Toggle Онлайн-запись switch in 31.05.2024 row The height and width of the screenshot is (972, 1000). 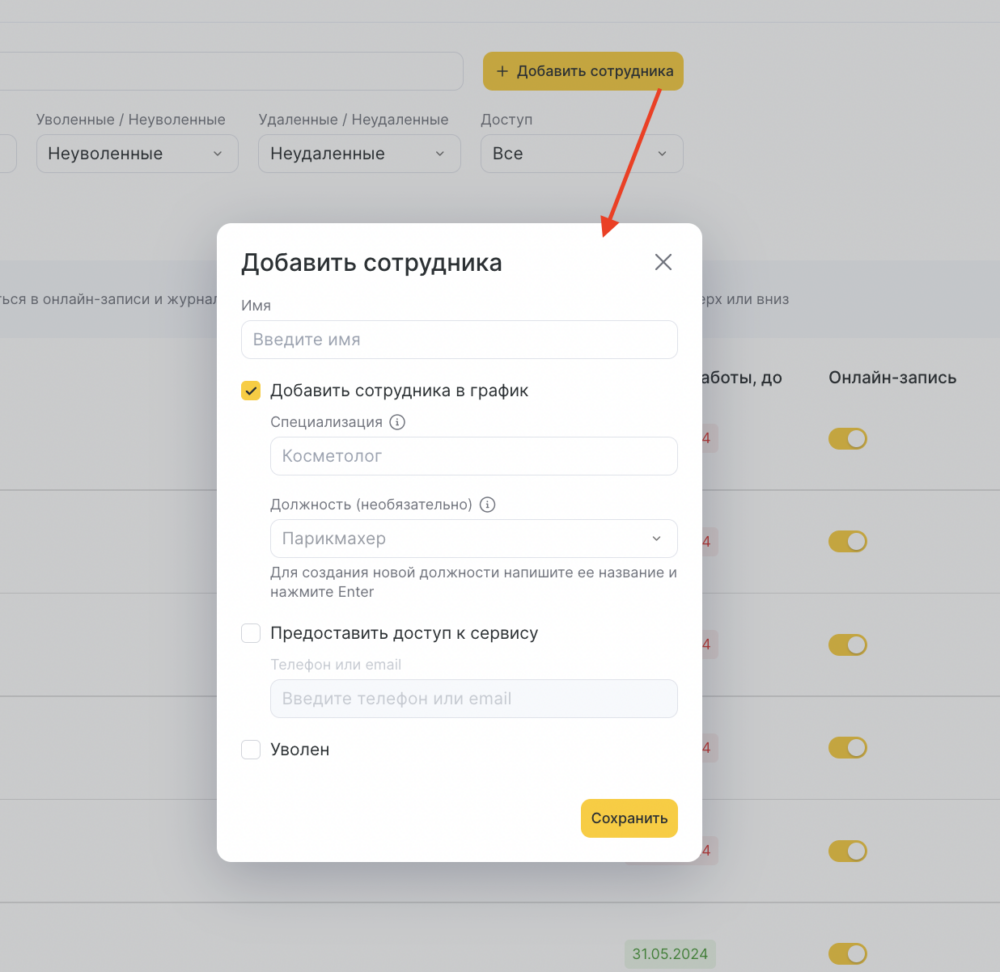click(848, 954)
